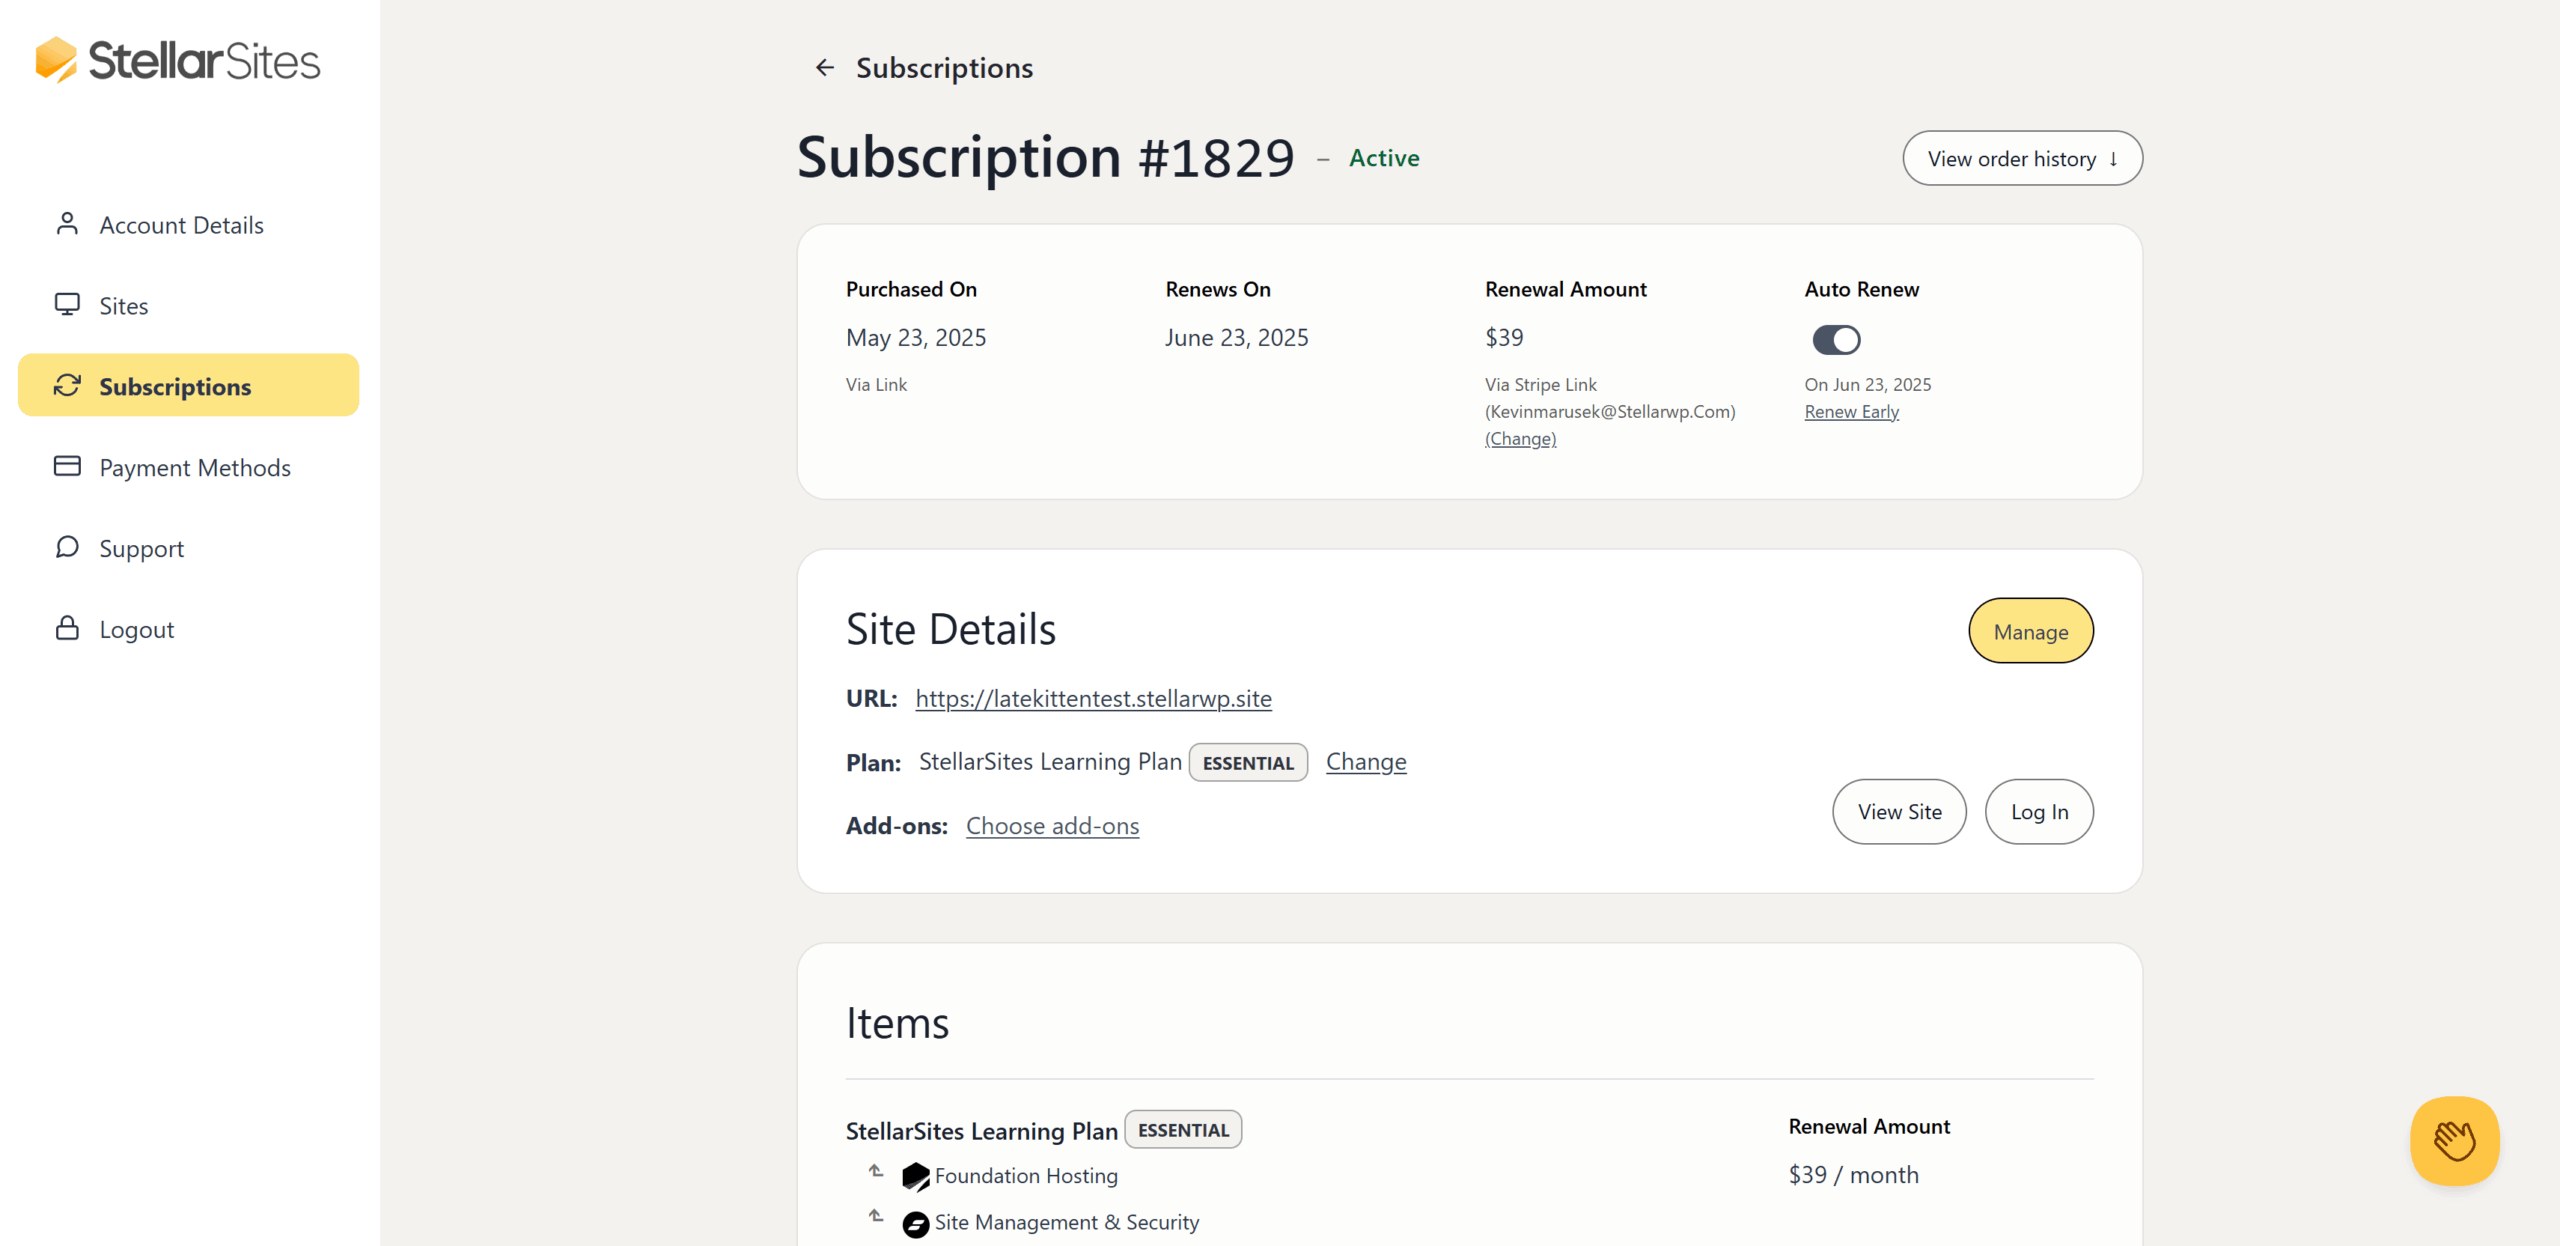This screenshot has height=1246, width=2560.
Task: Click the ESSENTIAL badge in Items
Action: pyautogui.click(x=1183, y=1129)
